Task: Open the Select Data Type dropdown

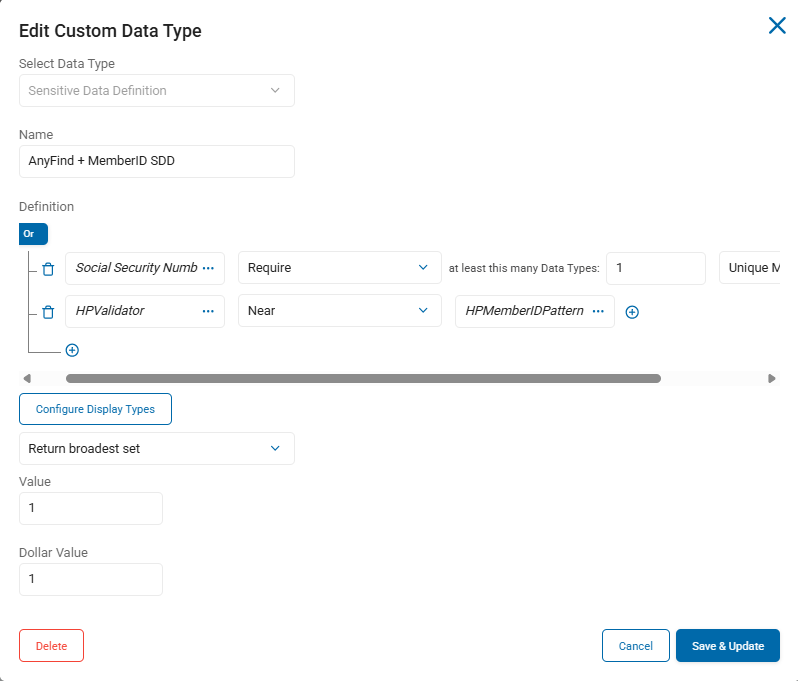Action: 156,91
